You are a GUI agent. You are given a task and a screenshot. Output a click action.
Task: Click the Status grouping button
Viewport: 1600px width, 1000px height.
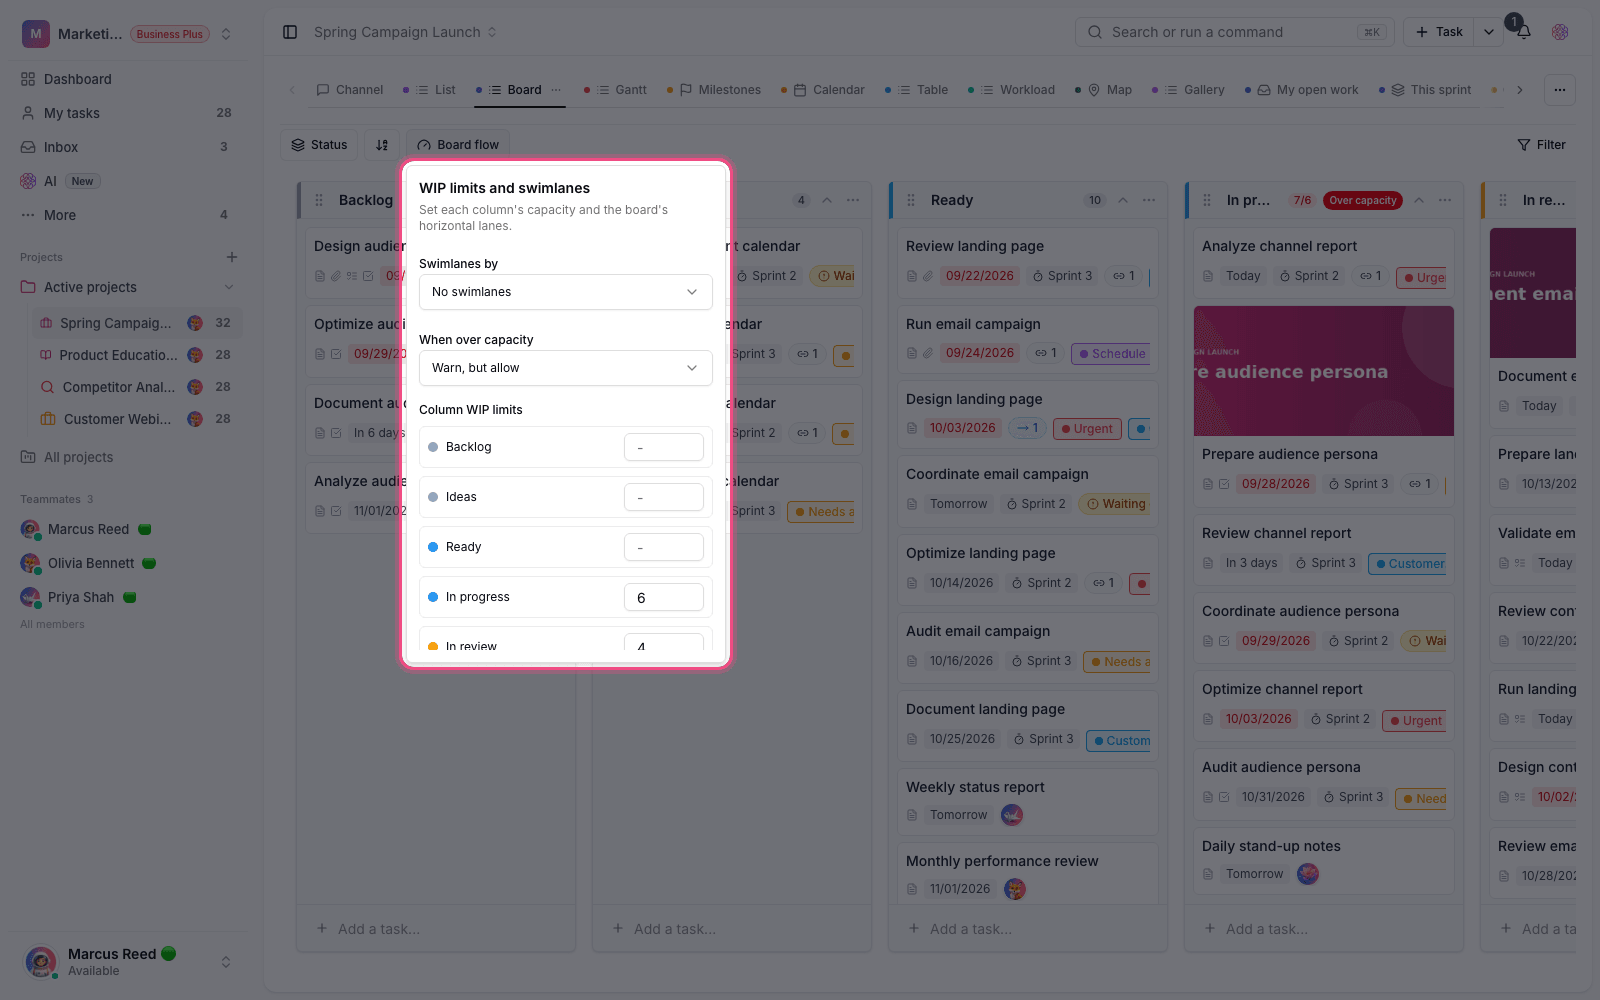pos(320,145)
